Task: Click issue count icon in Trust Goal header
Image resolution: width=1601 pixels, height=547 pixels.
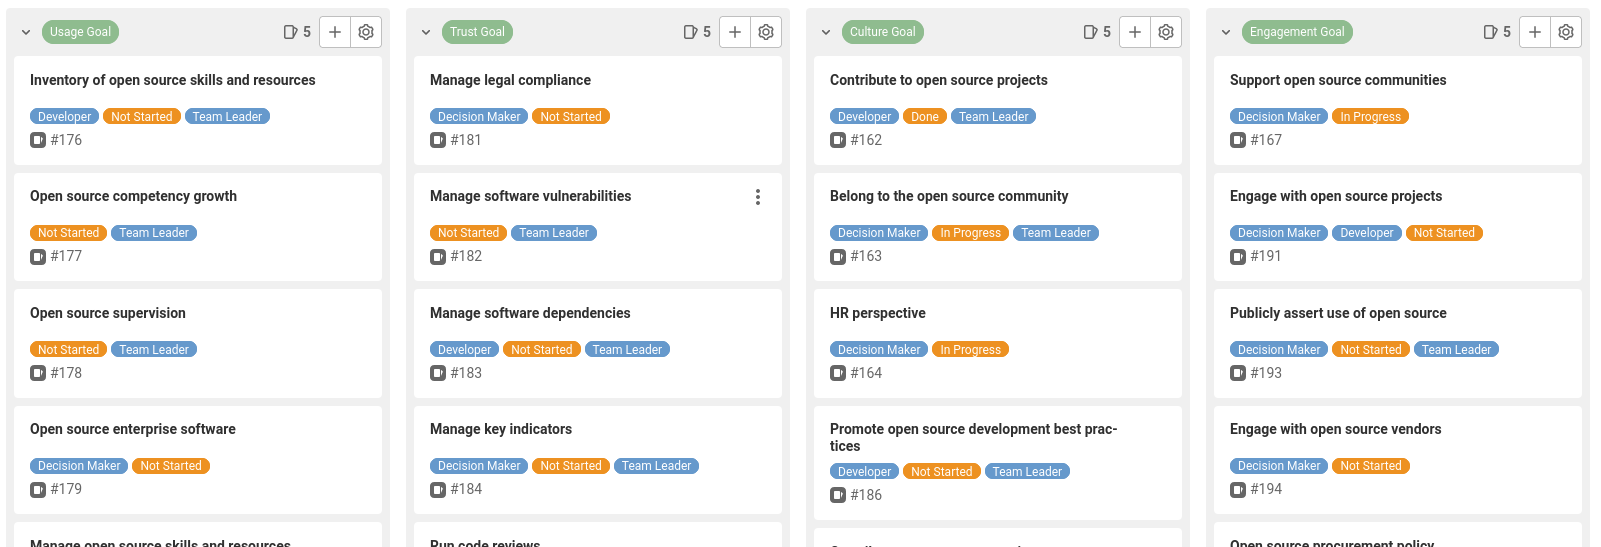Action: (x=690, y=32)
